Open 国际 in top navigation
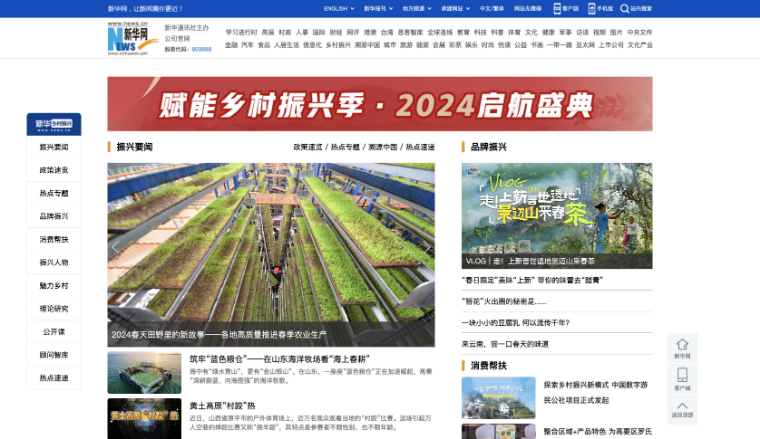This screenshot has height=439, width=760. point(319,32)
